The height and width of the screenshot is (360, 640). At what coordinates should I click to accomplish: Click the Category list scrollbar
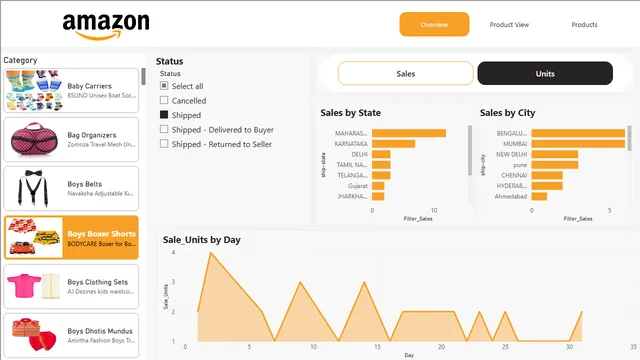143,77
